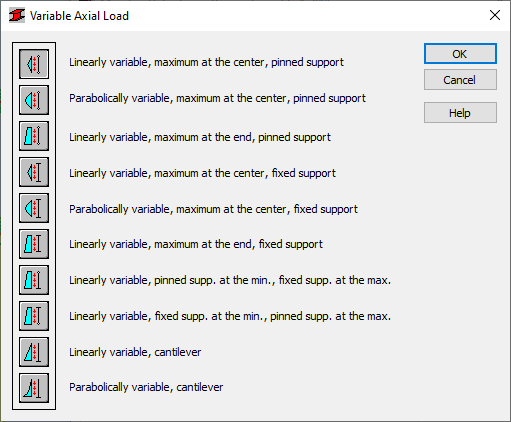This screenshot has height=422, width=511.
Task: Click the Variable Axial Load title bar icon
Action: click(17, 15)
